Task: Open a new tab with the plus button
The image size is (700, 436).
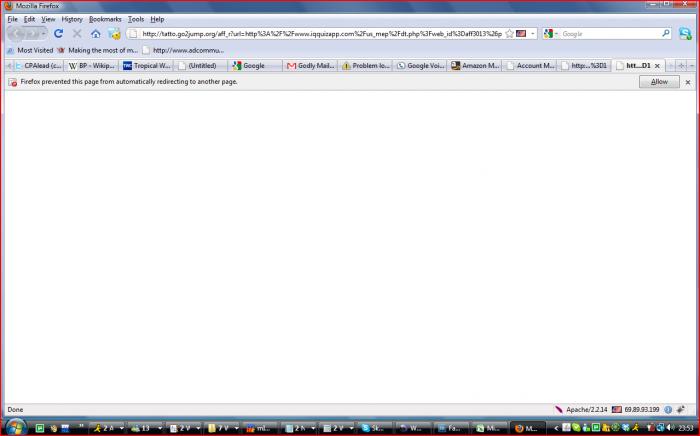Action: [x=681, y=66]
